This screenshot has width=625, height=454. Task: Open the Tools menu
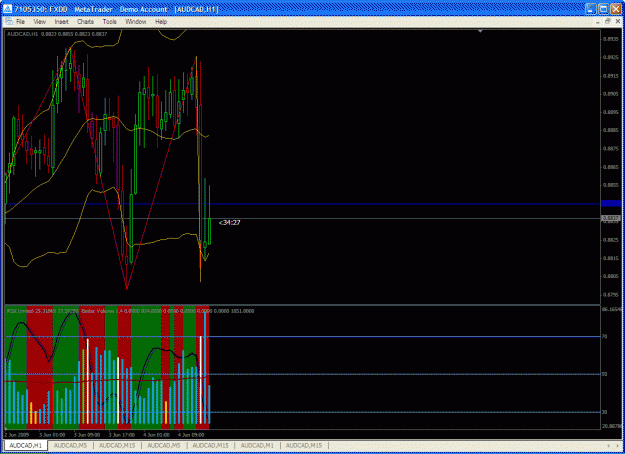click(x=110, y=22)
